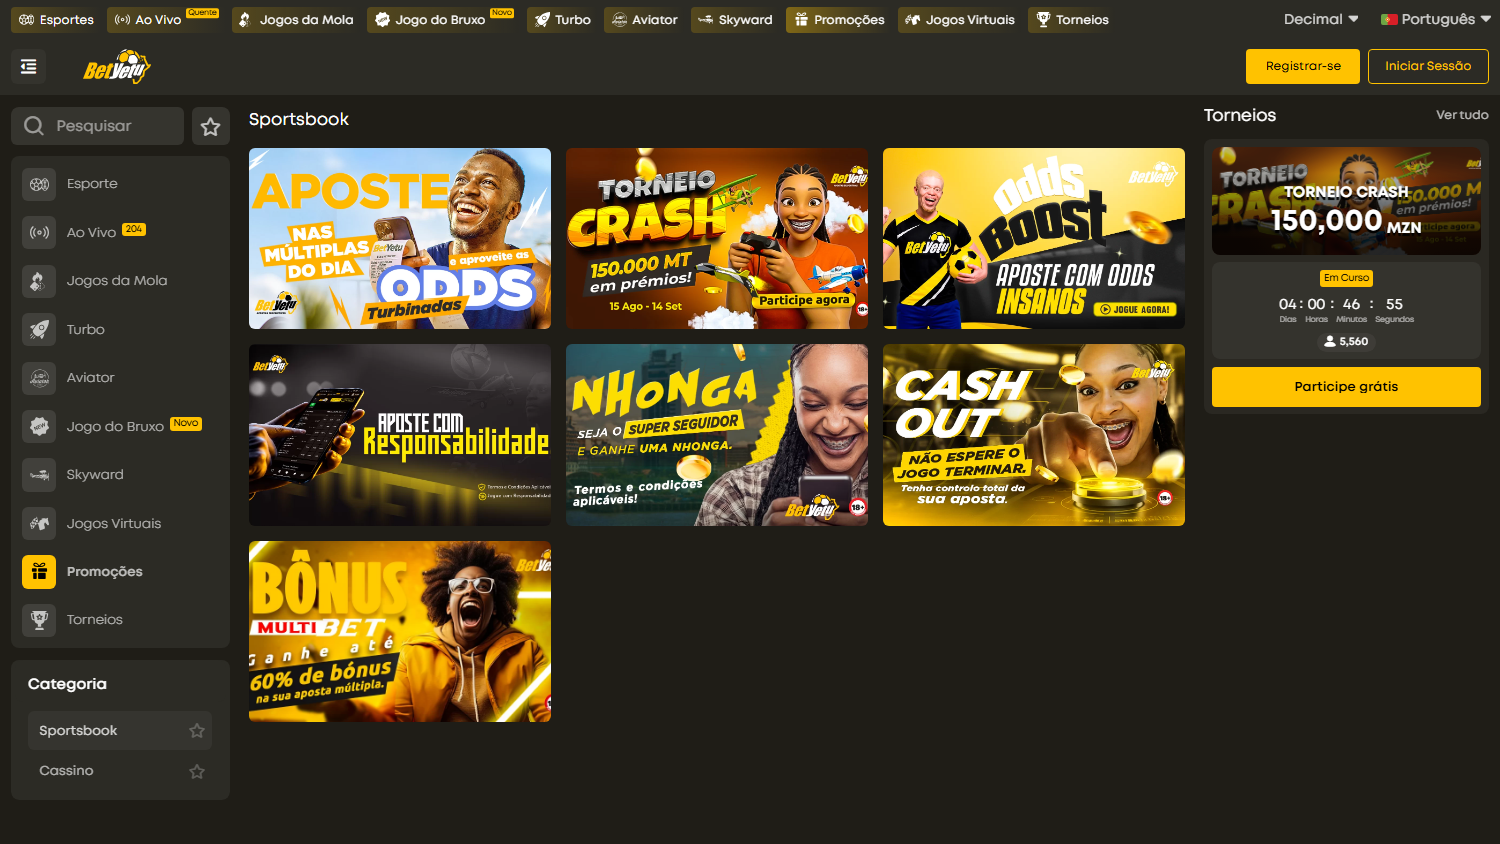The height and width of the screenshot is (844, 1500).
Task: Click the Sportsbook section heading
Action: [x=299, y=119]
